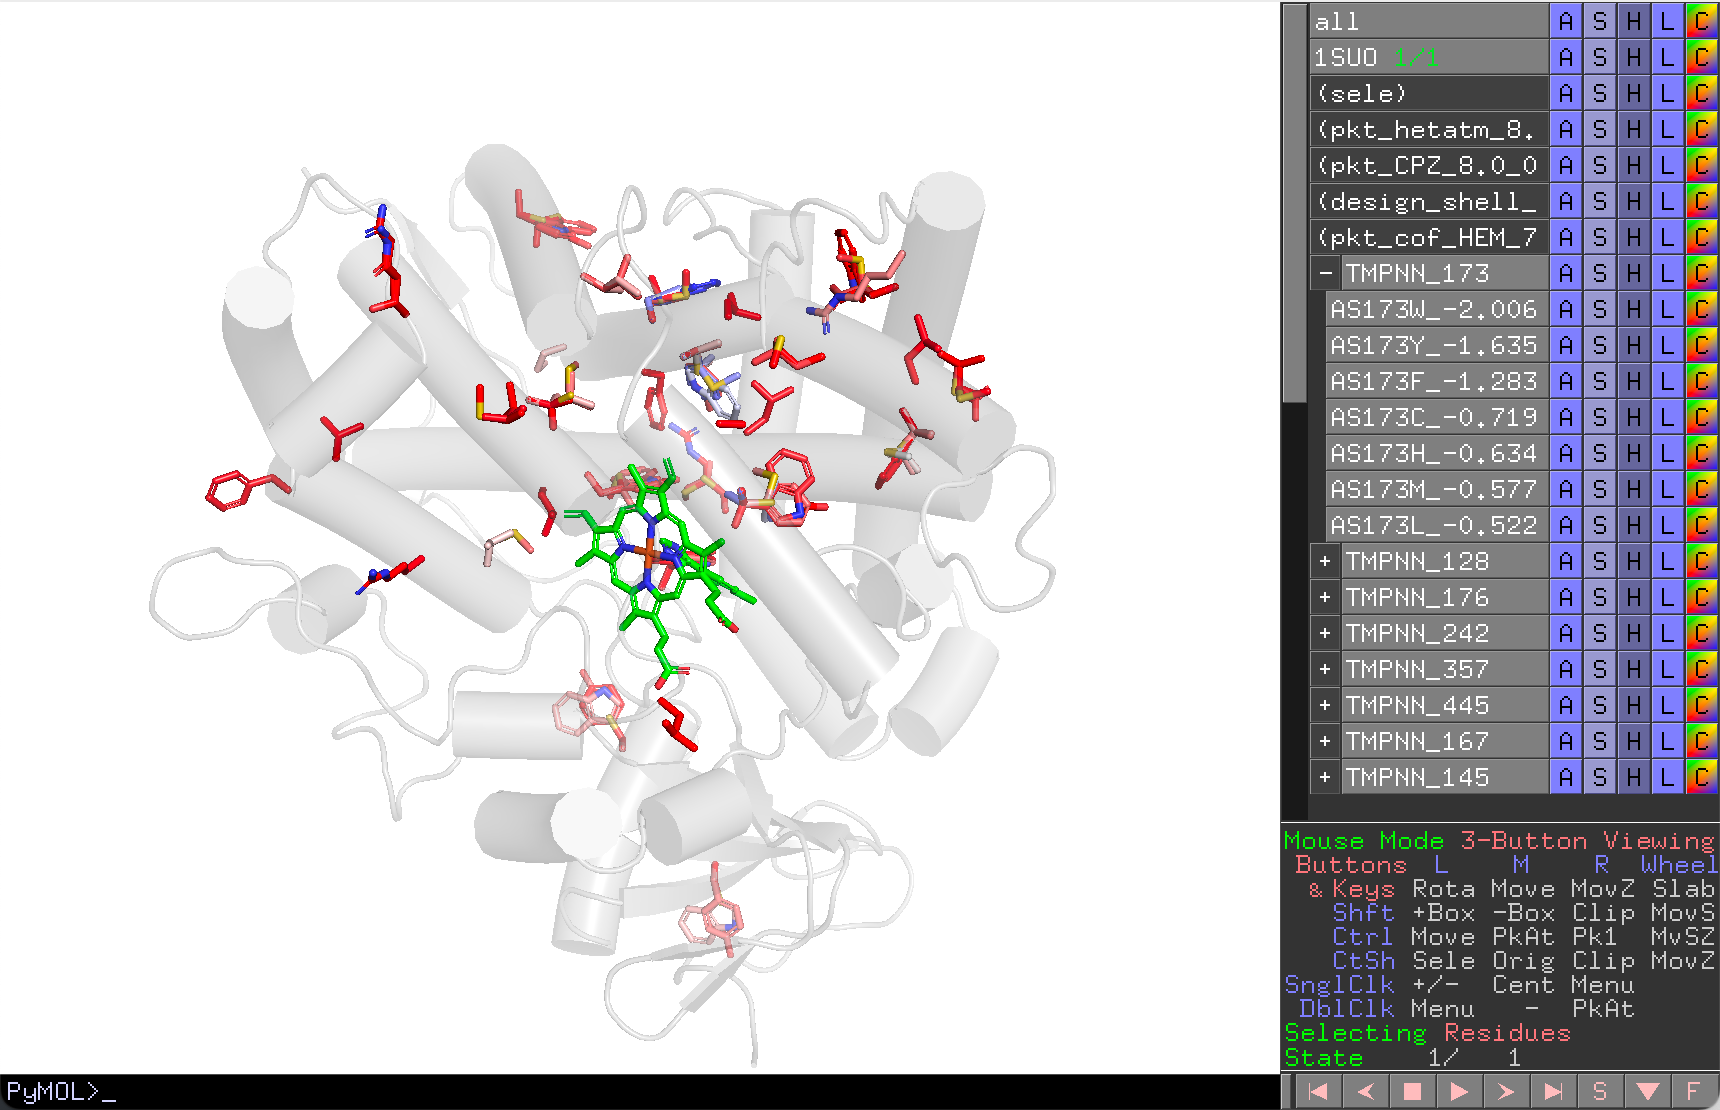Click the play button in playback controls
Image resolution: width=1720 pixels, height=1110 pixels.
click(x=1459, y=1091)
